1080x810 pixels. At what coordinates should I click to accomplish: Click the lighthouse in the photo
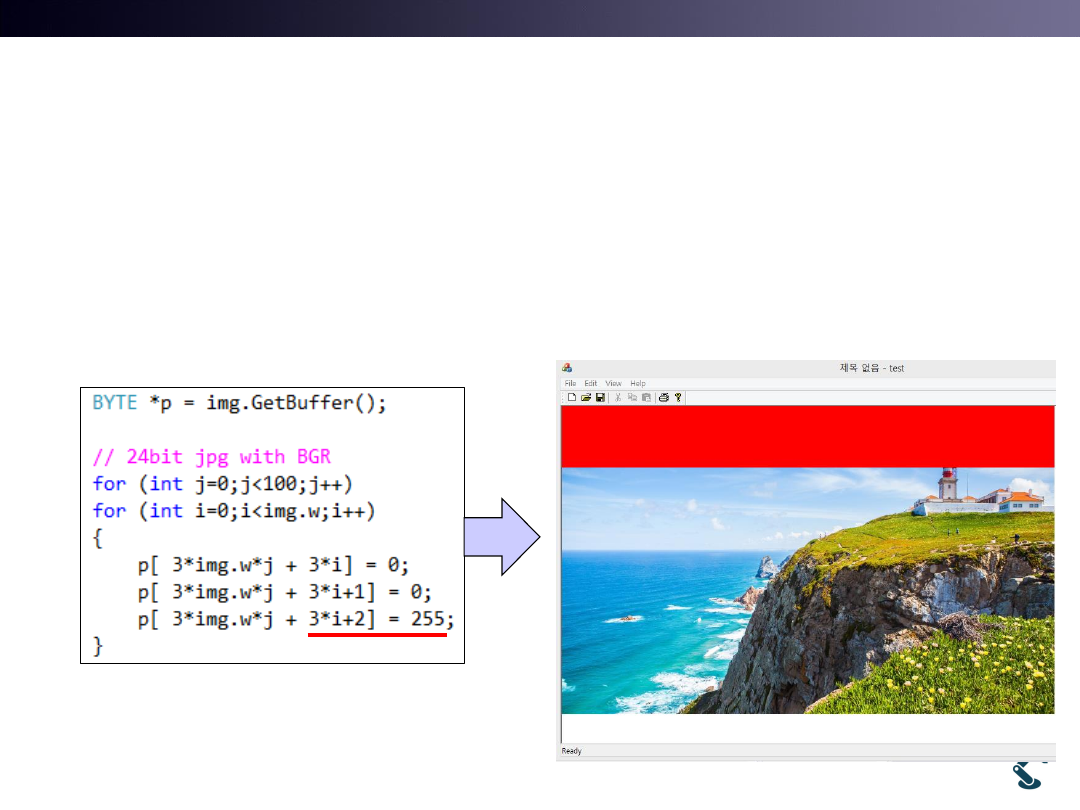tap(947, 485)
